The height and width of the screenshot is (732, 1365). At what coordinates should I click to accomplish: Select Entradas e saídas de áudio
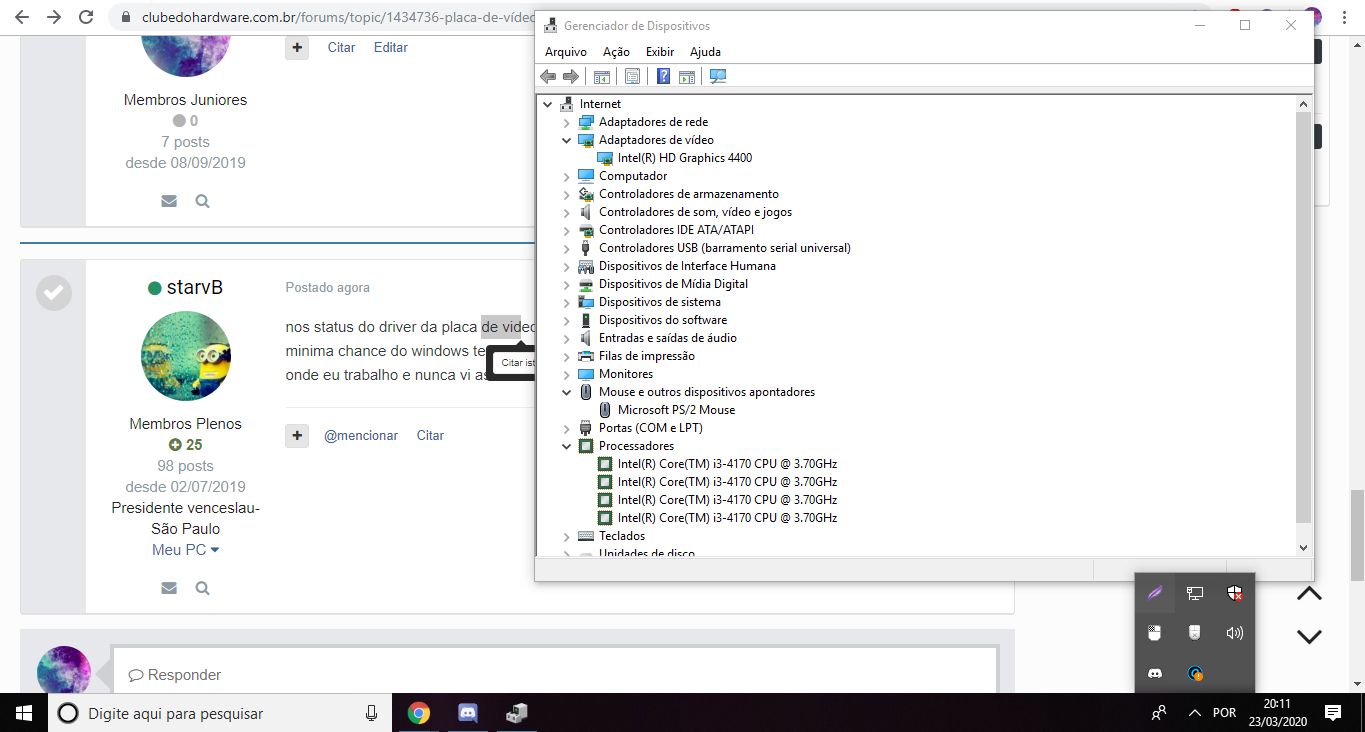click(x=667, y=338)
